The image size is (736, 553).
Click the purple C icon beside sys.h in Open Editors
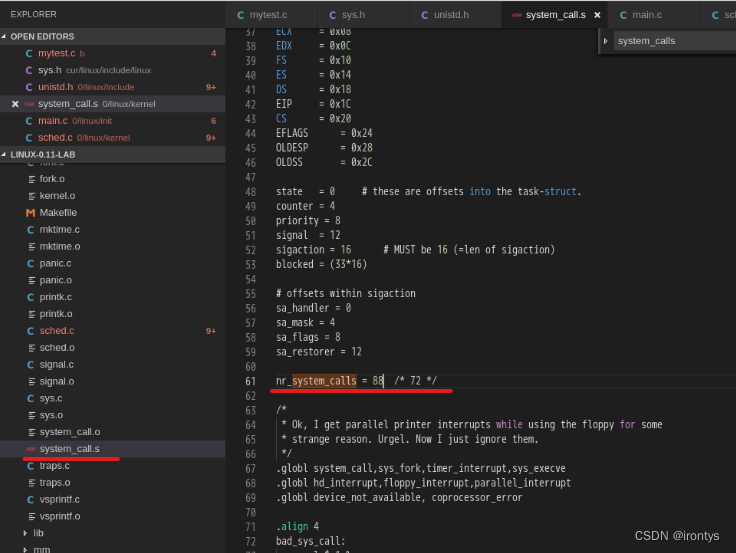[x=29, y=70]
